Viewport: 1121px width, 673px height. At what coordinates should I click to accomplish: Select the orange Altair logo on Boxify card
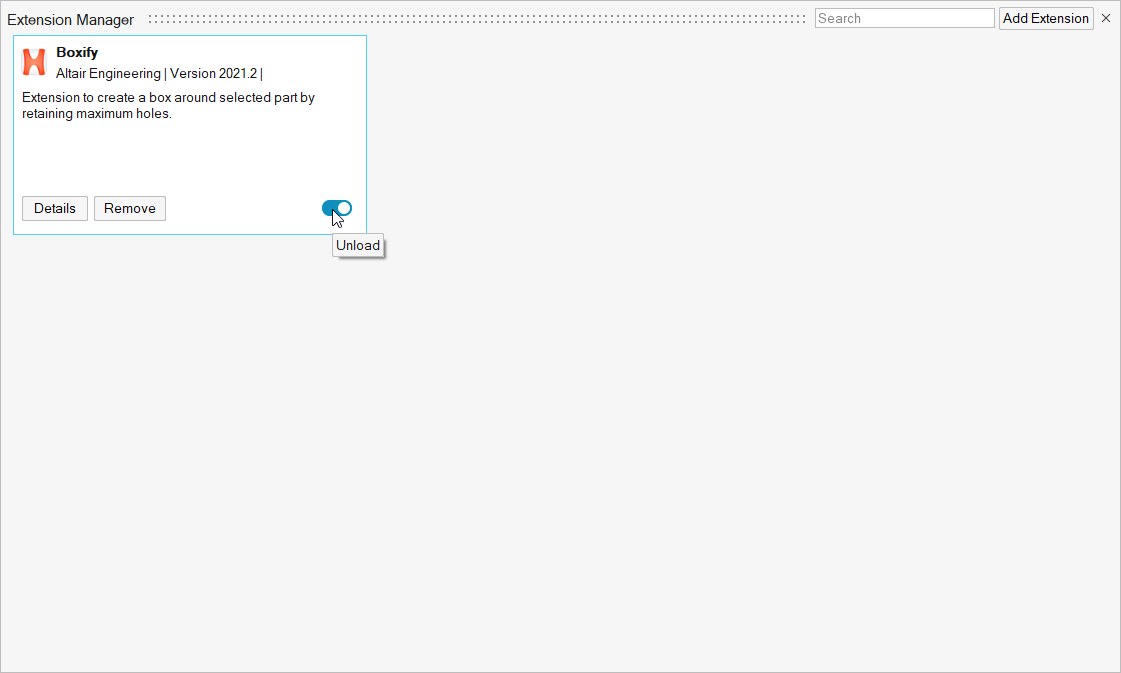click(34, 62)
